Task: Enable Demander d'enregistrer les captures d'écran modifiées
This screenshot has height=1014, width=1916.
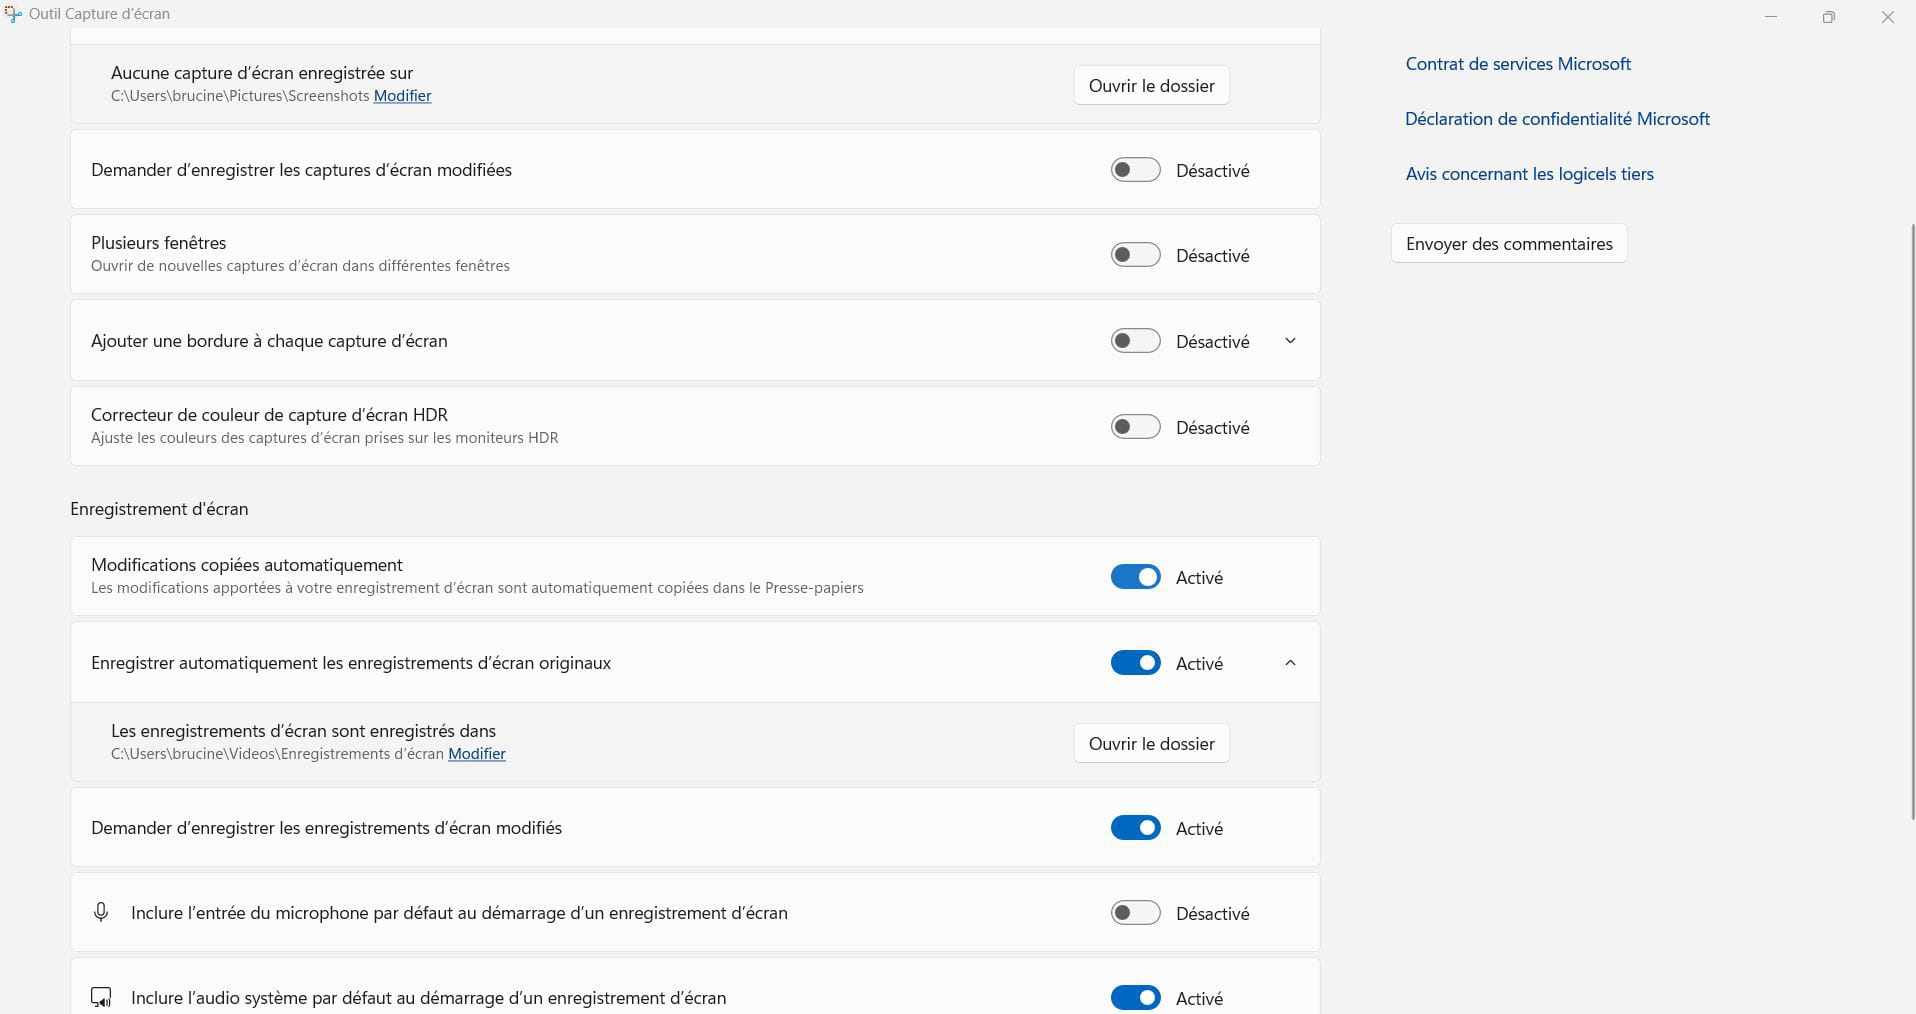Action: tap(1135, 170)
